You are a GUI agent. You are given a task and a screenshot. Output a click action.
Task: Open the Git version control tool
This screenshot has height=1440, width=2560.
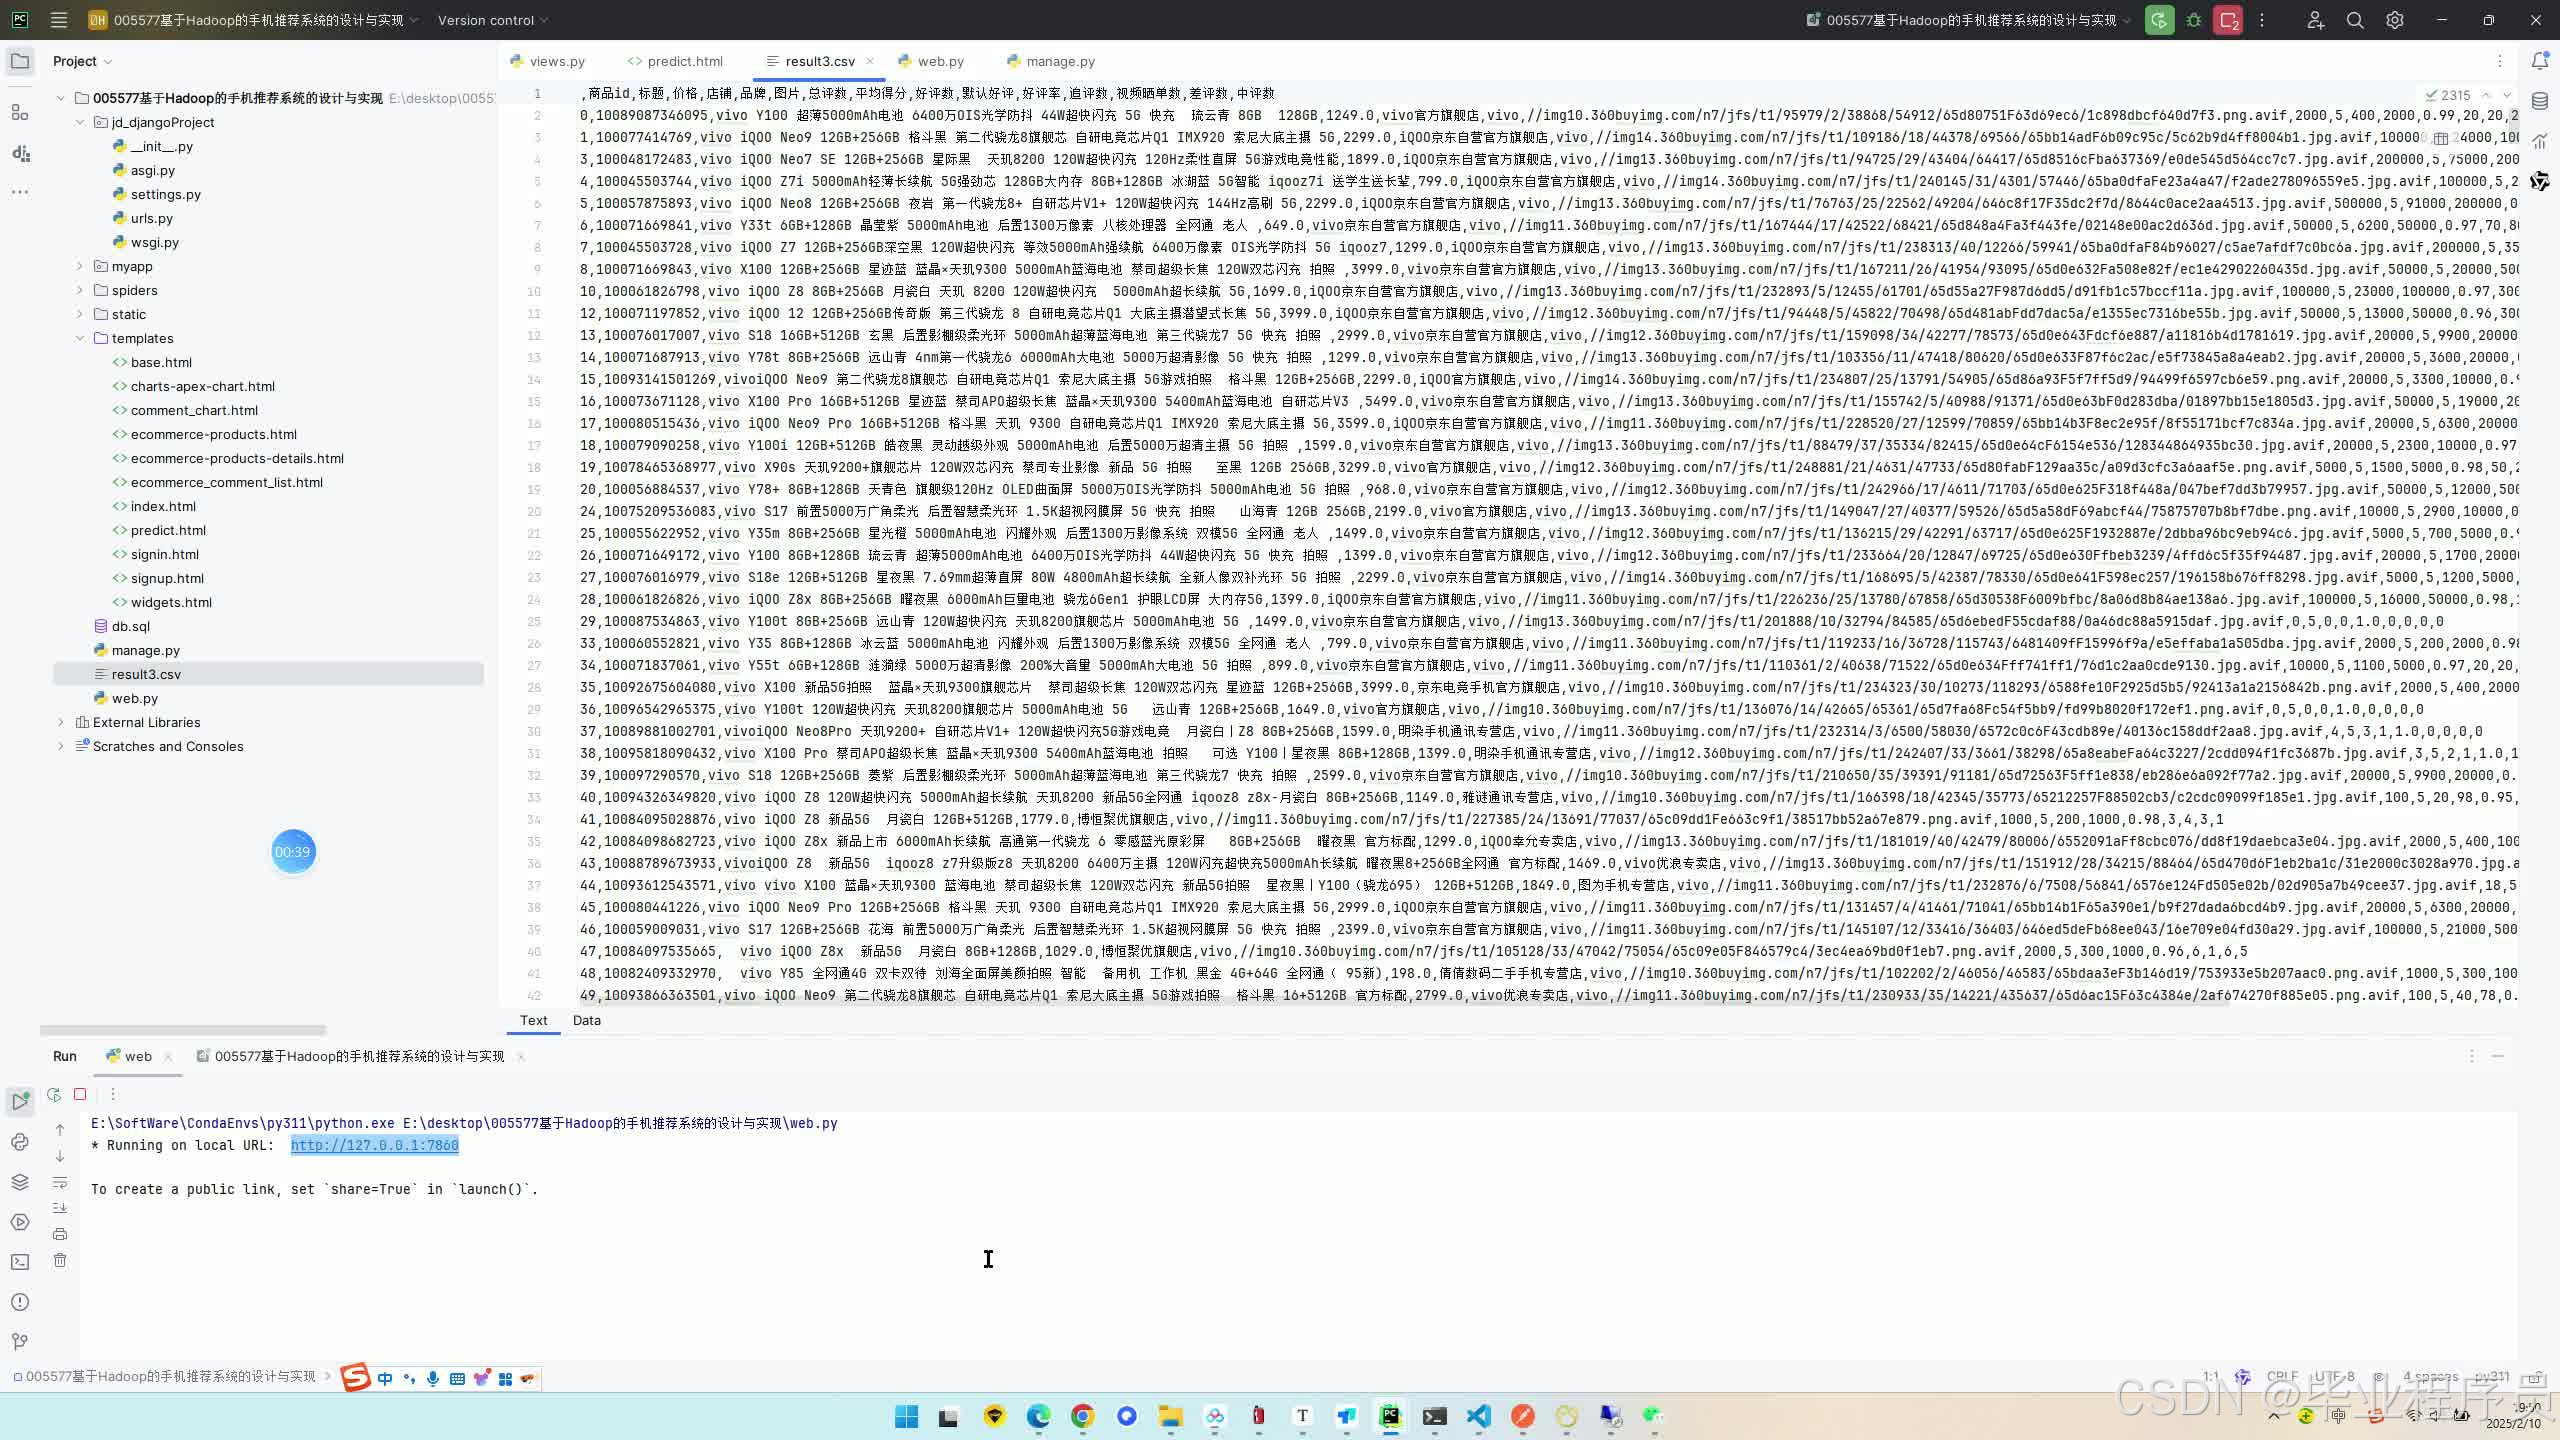coord(20,1341)
